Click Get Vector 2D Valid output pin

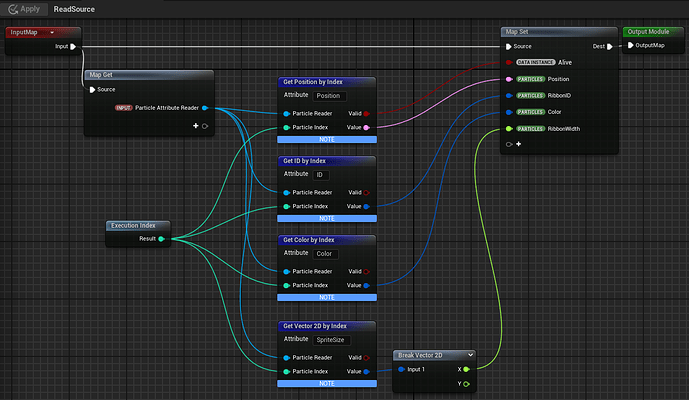click(366, 358)
